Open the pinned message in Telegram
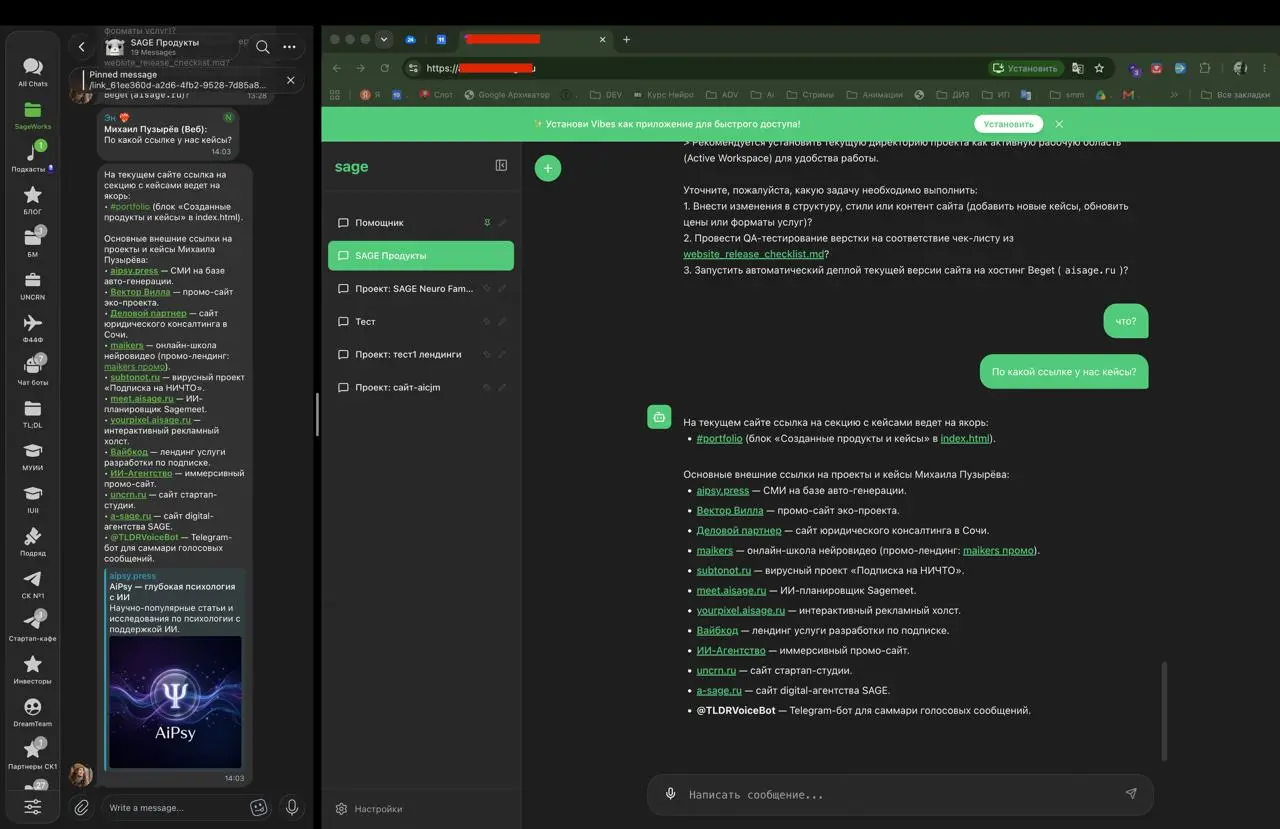1280x829 pixels. [177, 80]
